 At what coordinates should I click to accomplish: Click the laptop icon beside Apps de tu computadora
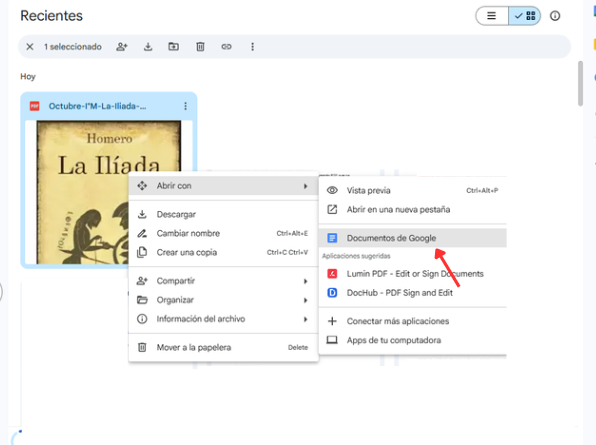point(332,340)
